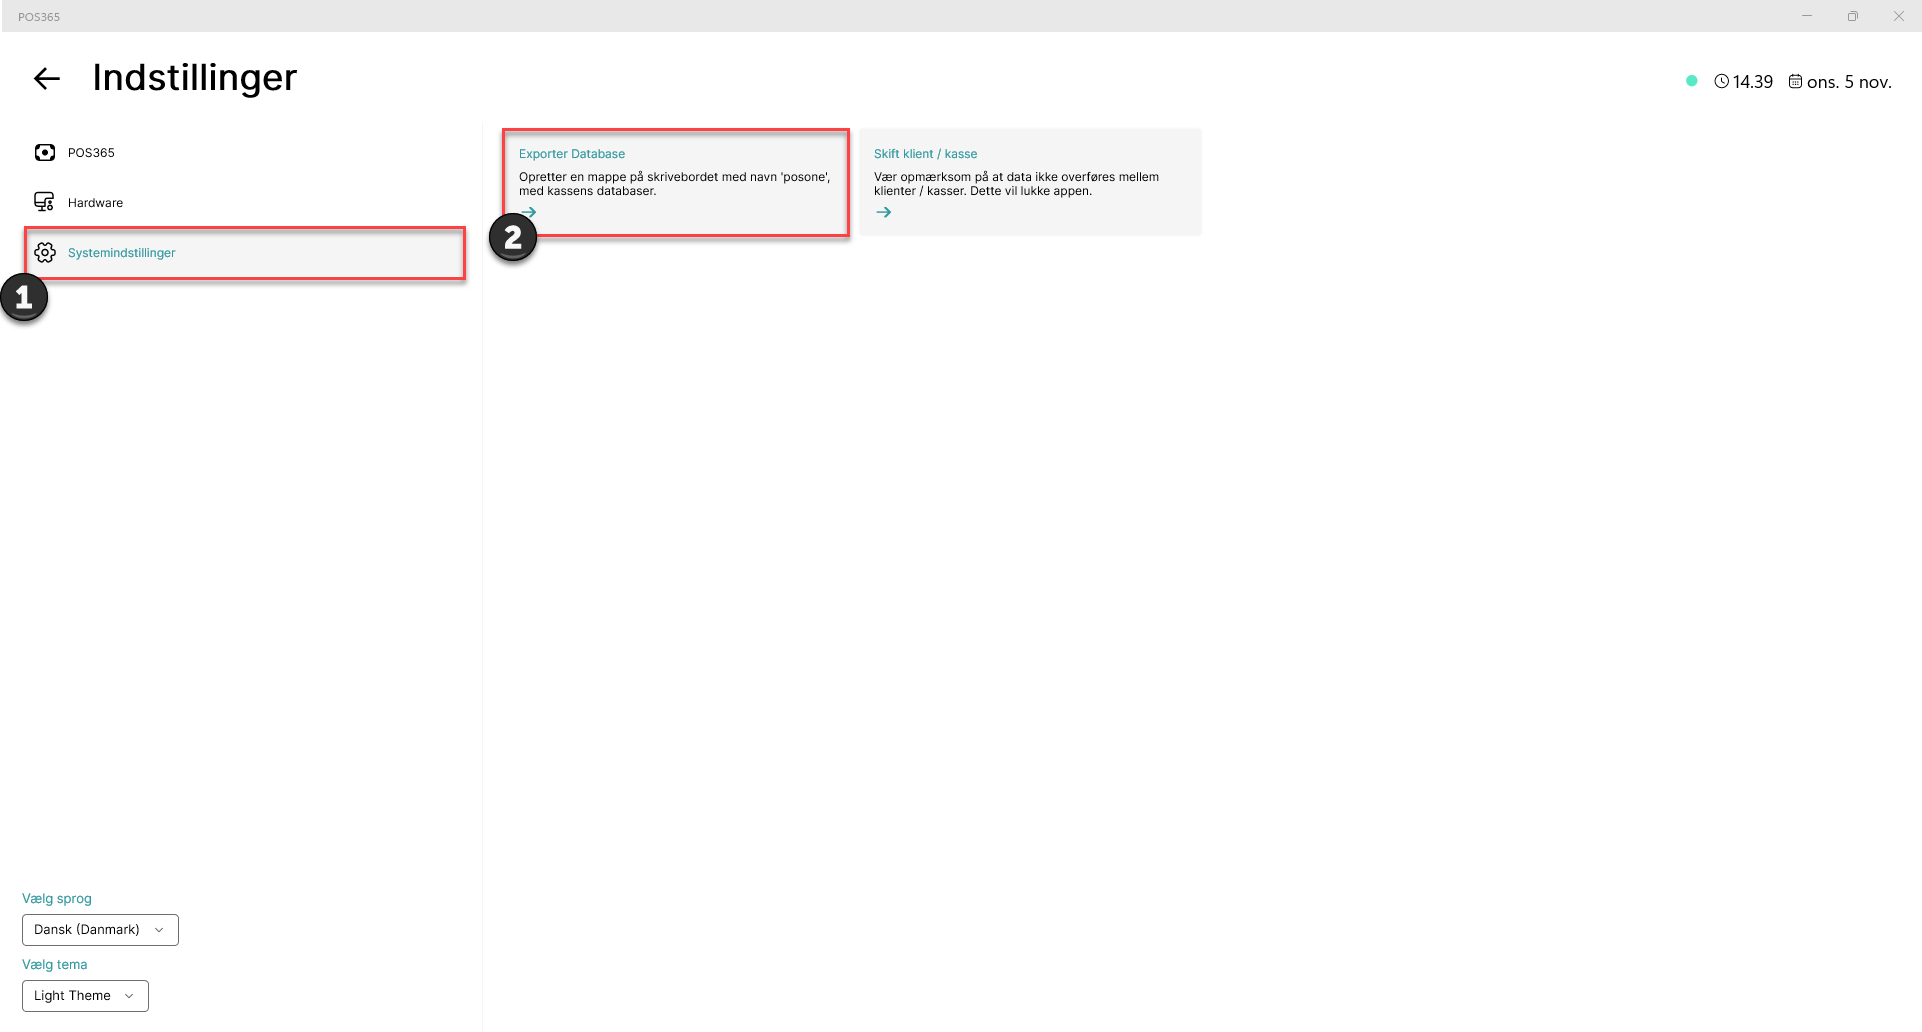Restore the POS365 window size
The image size is (1922, 1032).
(x=1853, y=16)
